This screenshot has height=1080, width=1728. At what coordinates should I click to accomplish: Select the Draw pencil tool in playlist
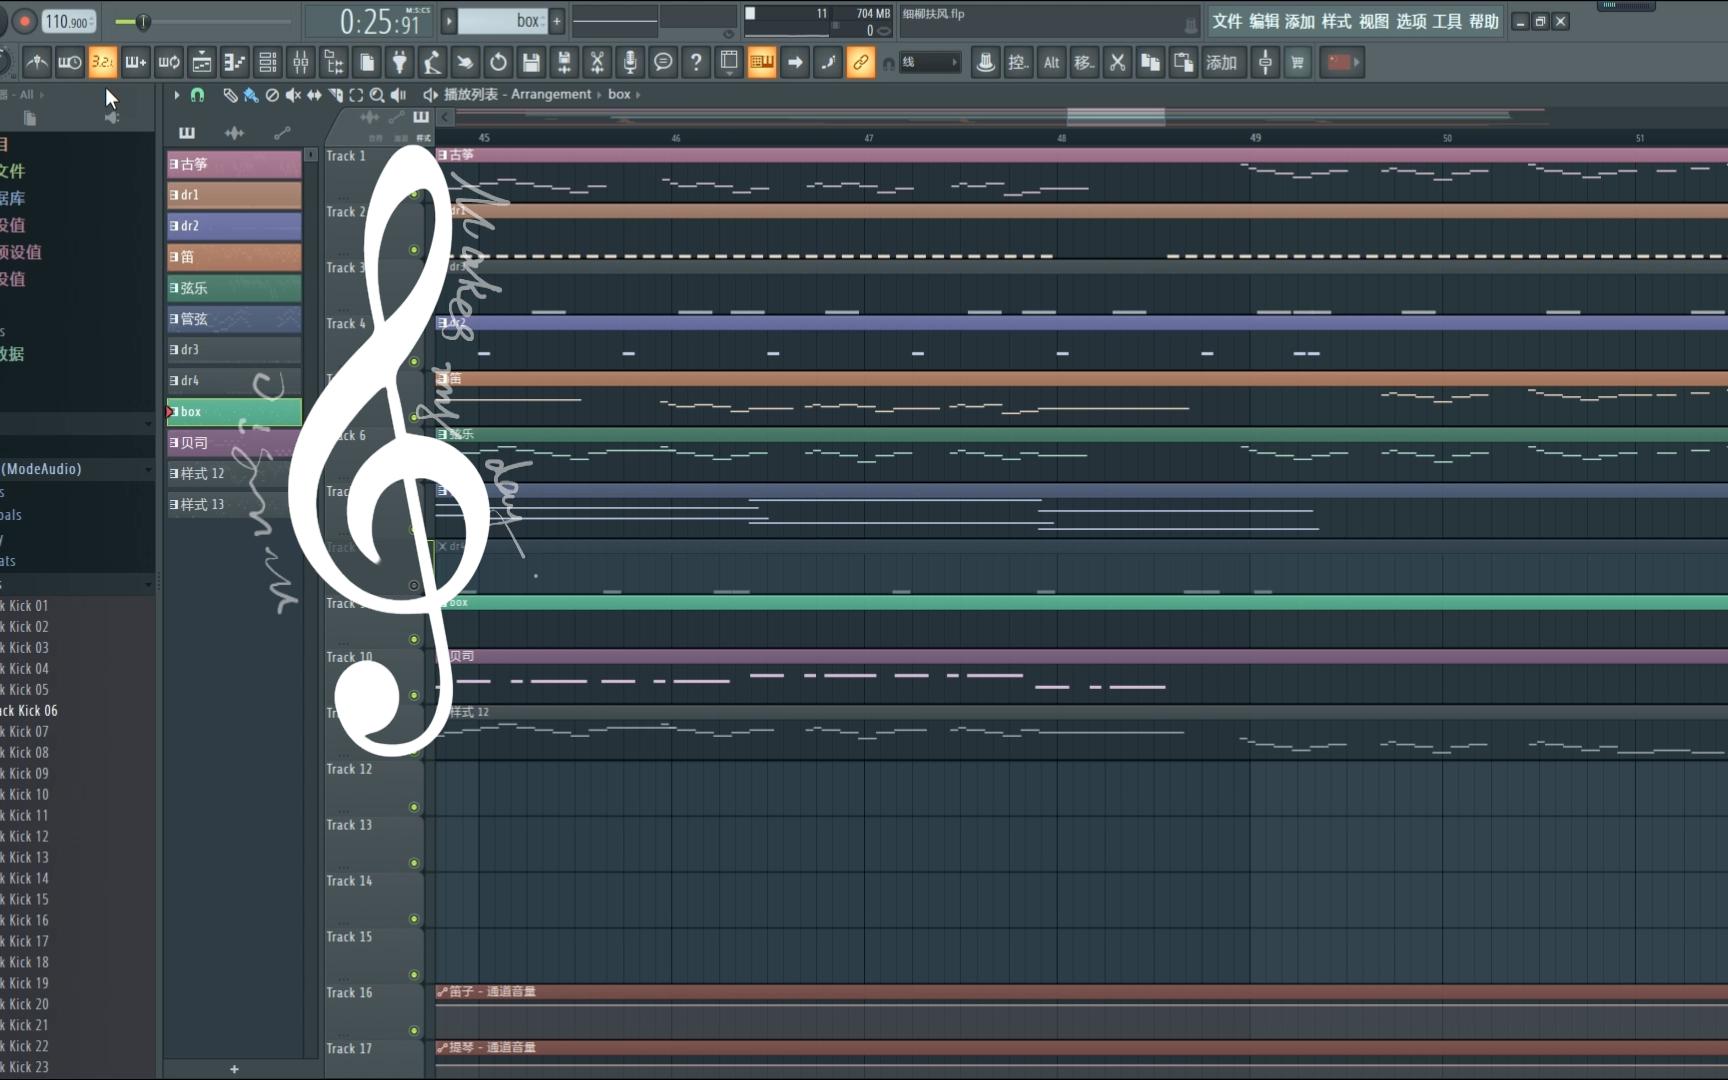pos(230,95)
